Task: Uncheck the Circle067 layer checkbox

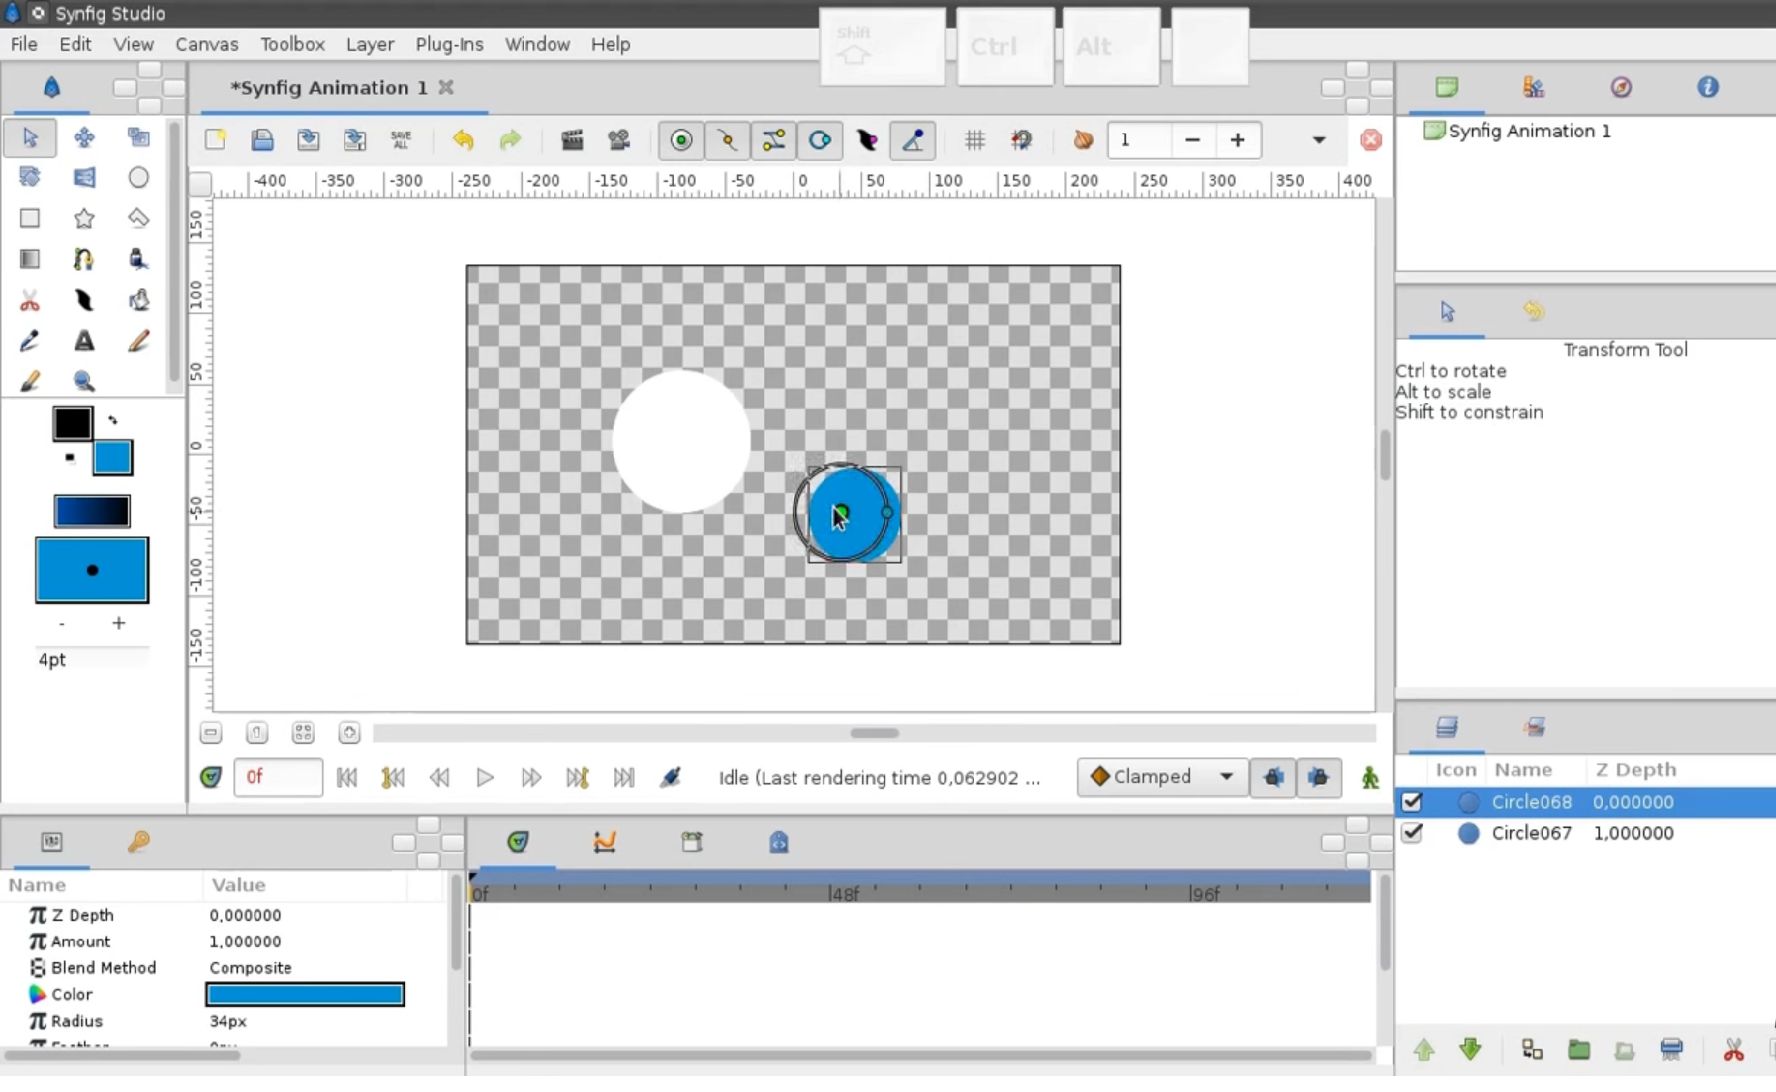Action: coord(1412,833)
